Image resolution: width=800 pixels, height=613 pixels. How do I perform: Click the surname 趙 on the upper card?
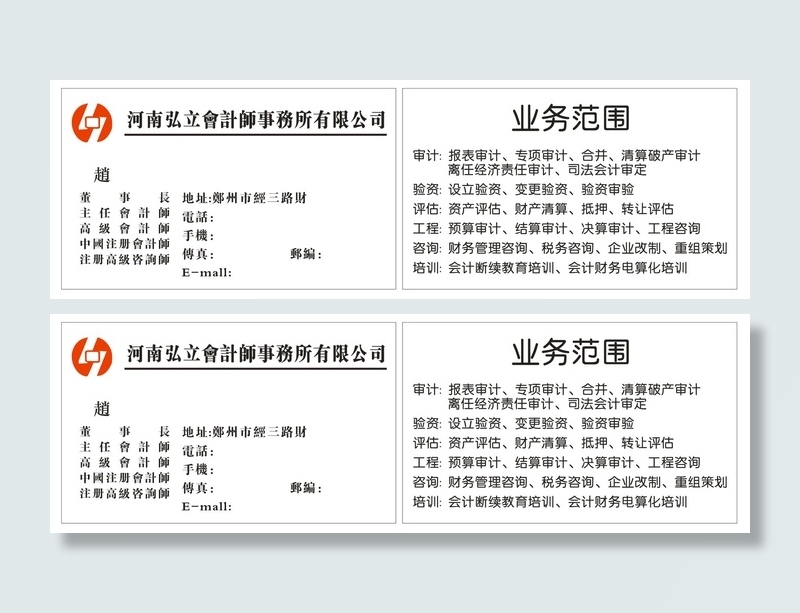pos(102,175)
